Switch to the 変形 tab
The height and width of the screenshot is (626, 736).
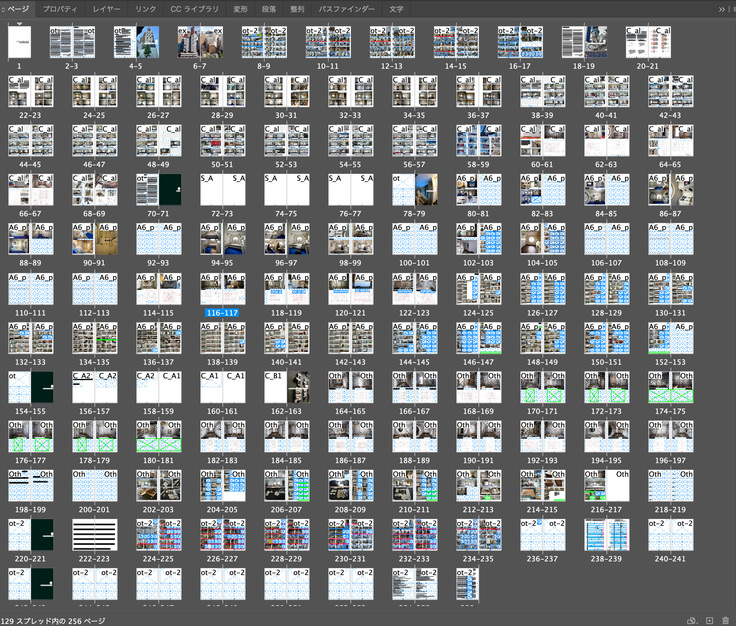(240, 8)
